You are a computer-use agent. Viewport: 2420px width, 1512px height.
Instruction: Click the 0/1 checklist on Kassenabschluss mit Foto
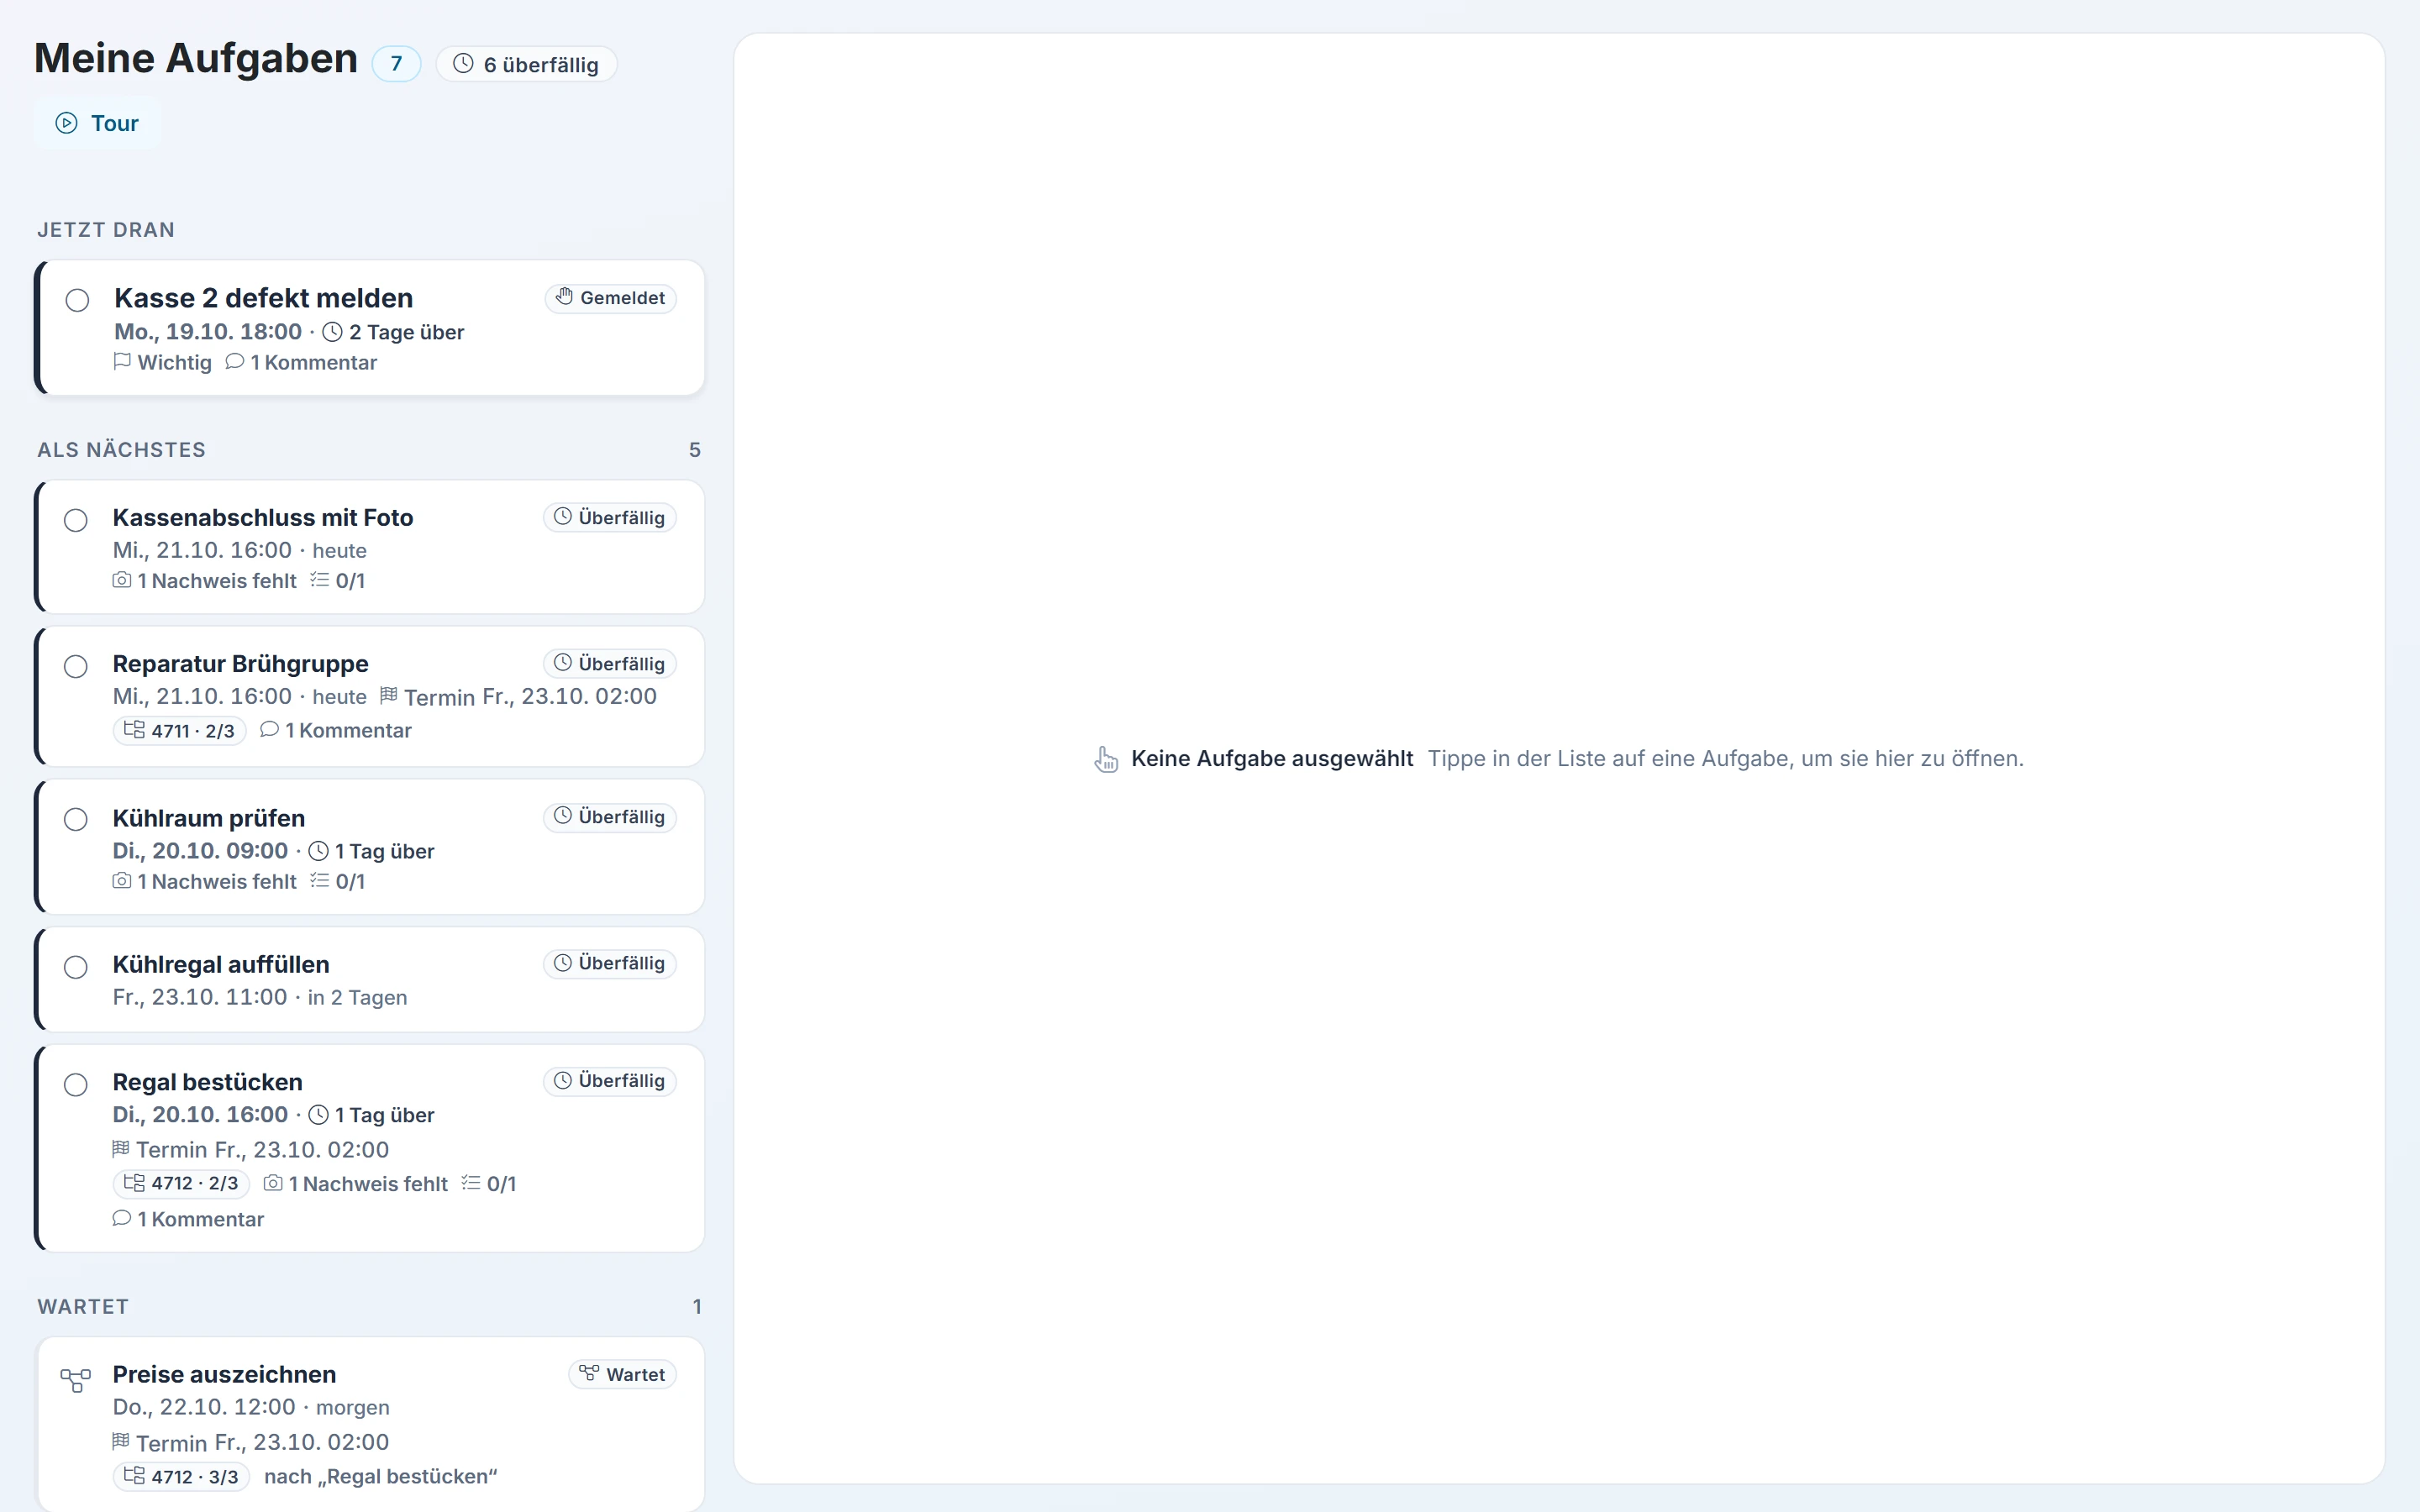pyautogui.click(x=338, y=580)
